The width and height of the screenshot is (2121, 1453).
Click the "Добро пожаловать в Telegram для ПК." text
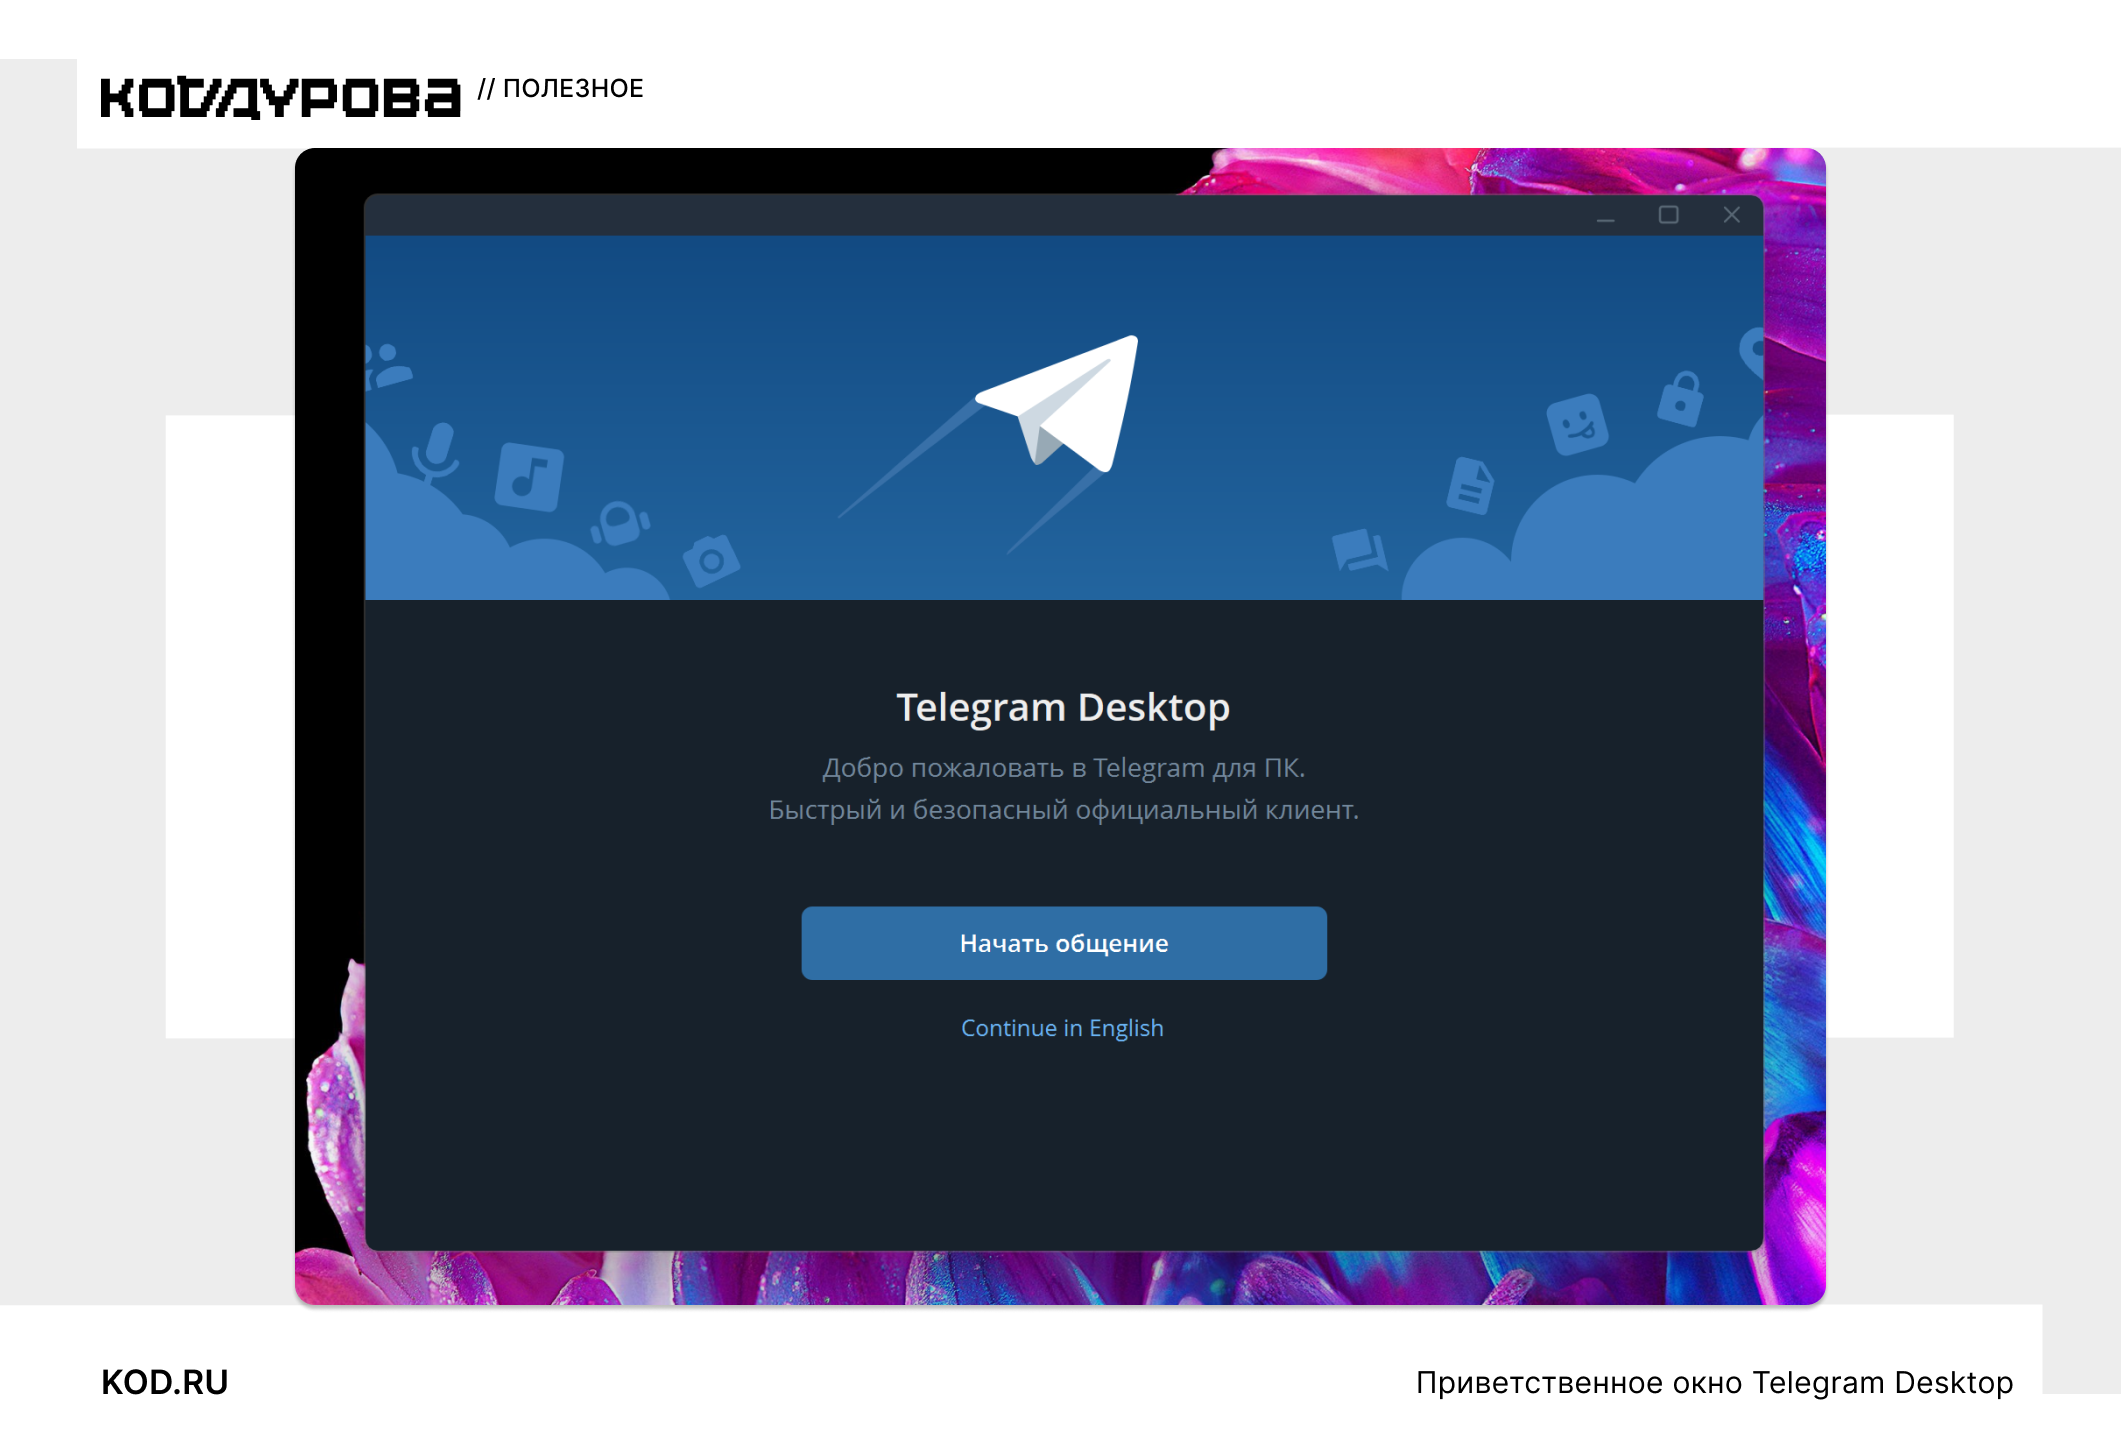[1063, 768]
